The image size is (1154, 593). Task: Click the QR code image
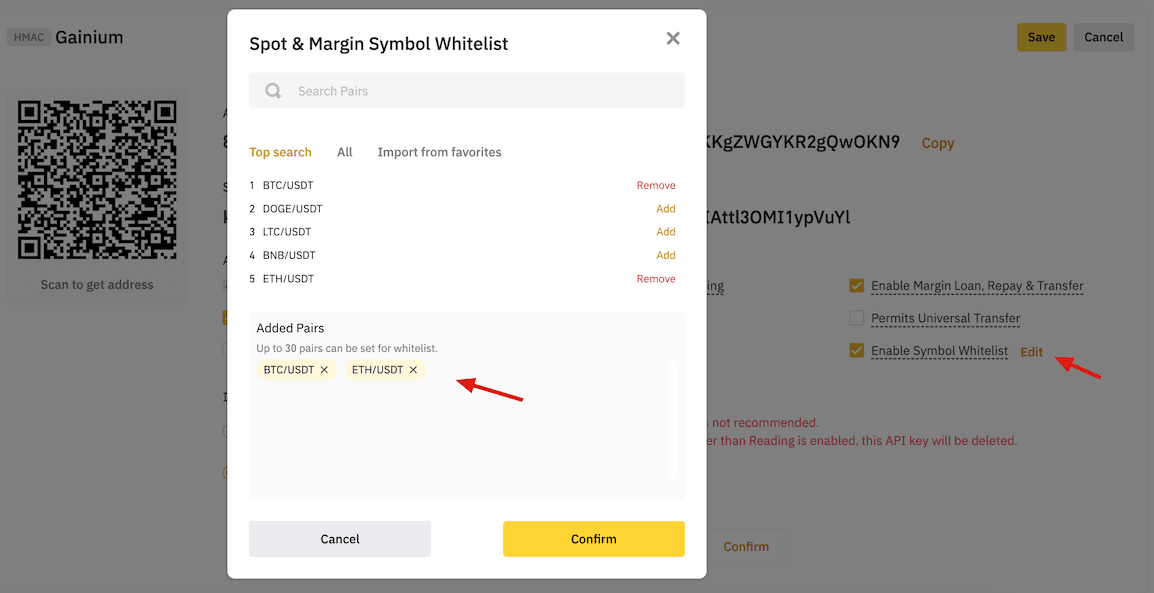pos(97,180)
